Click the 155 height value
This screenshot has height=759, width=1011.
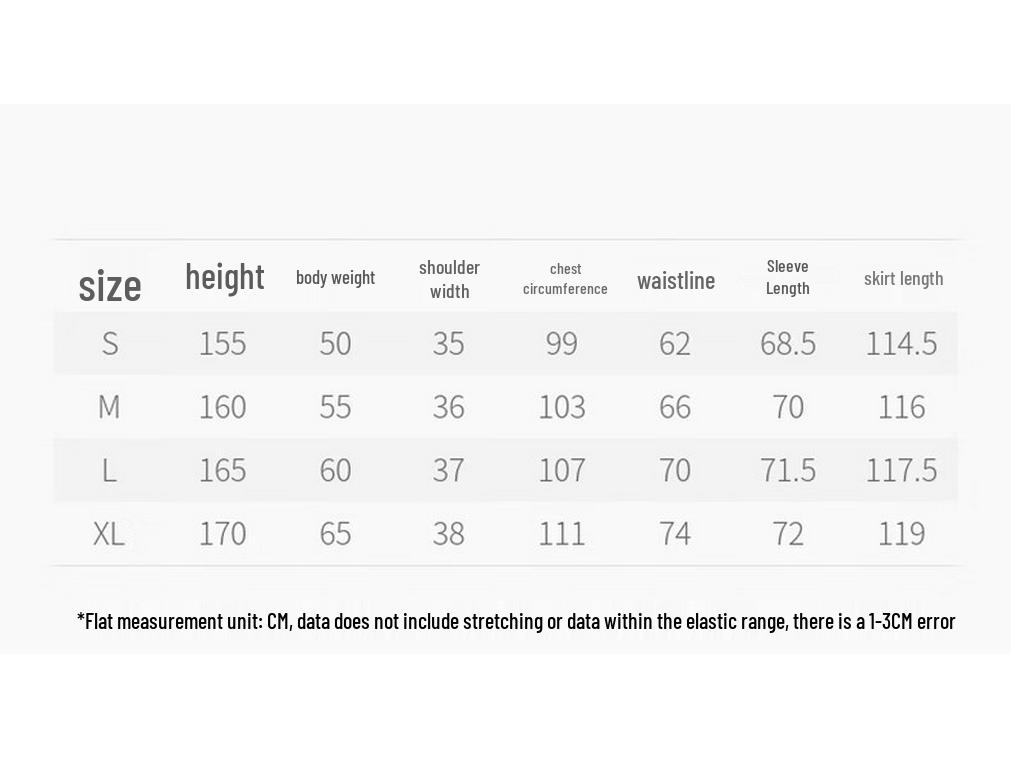pos(222,344)
